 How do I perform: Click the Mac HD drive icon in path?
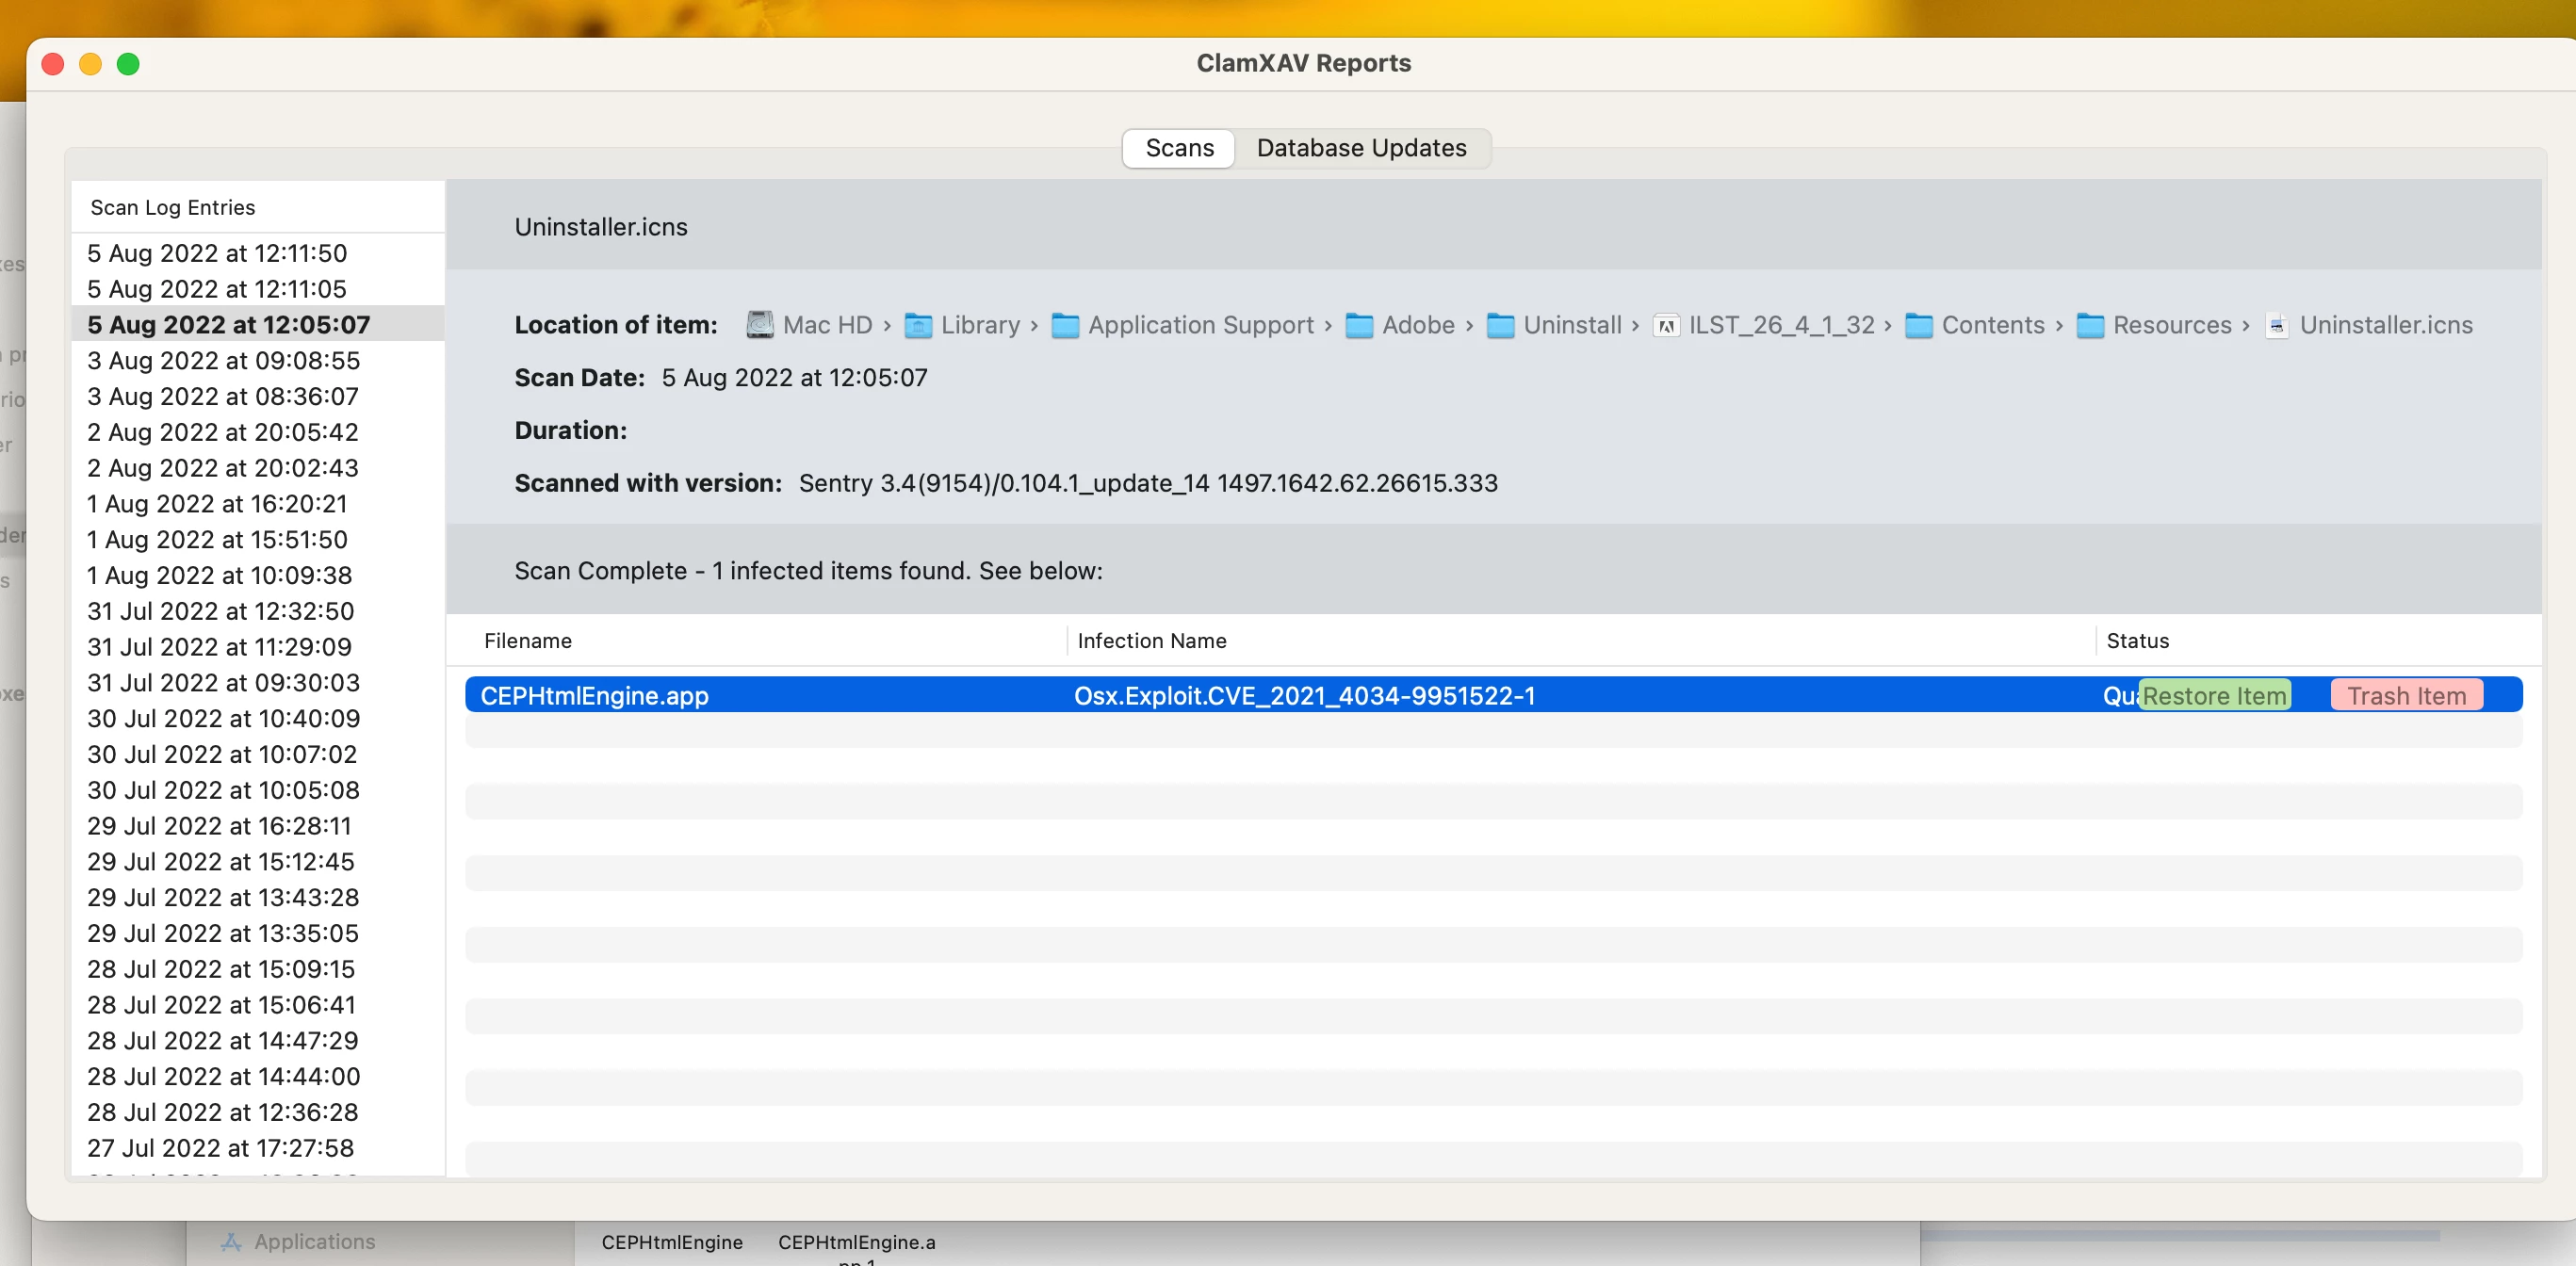pos(760,325)
